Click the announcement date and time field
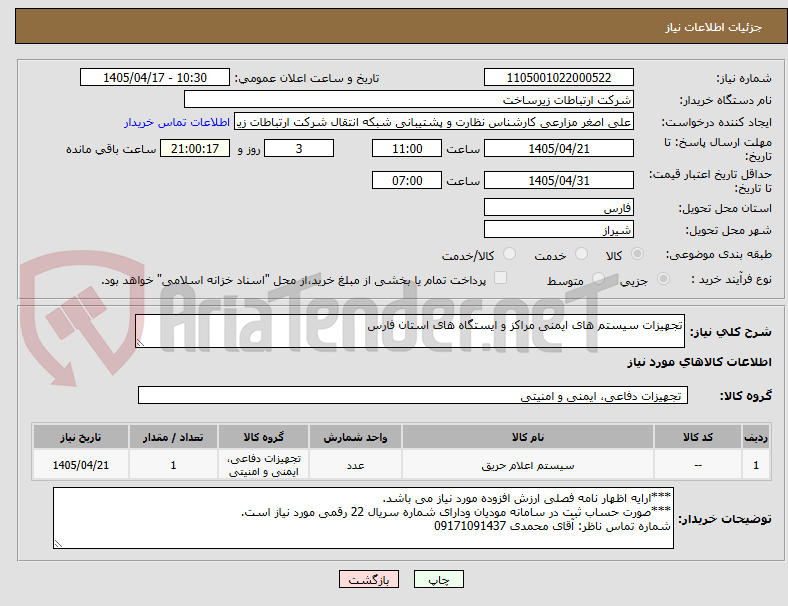The height and width of the screenshot is (606, 788). click(x=155, y=77)
